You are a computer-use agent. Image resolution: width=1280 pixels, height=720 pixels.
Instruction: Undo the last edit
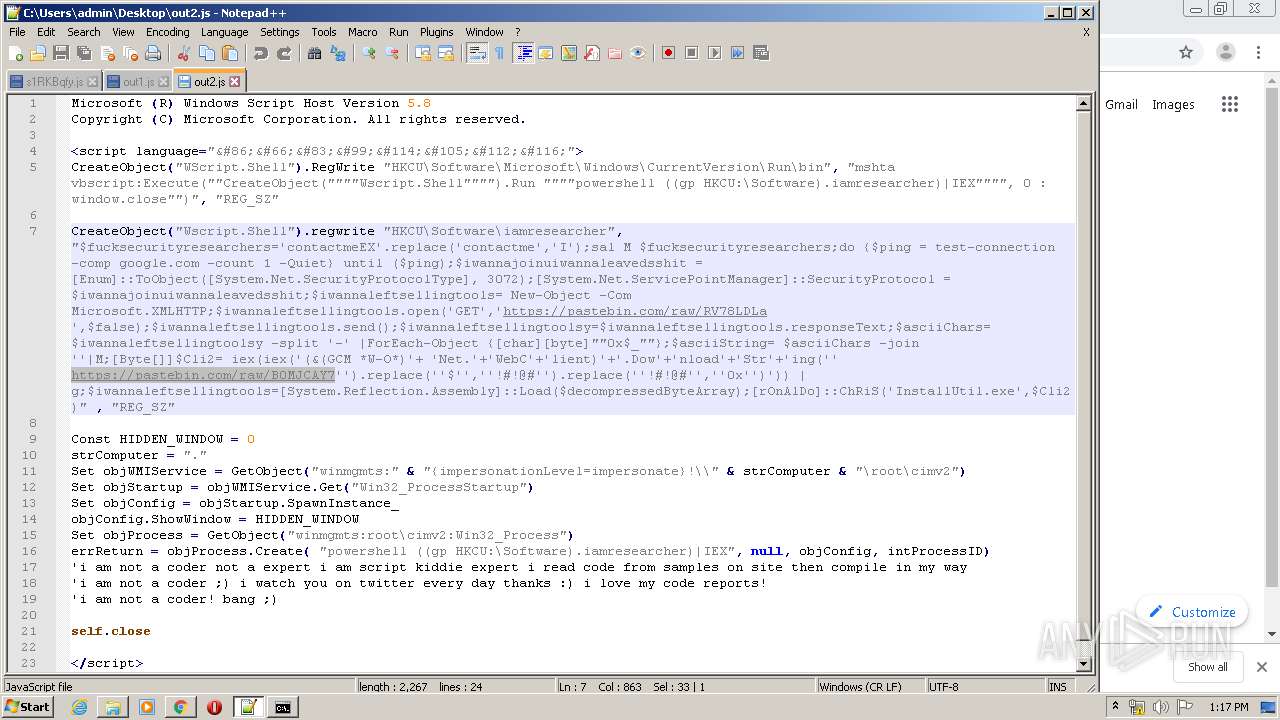coord(260,53)
